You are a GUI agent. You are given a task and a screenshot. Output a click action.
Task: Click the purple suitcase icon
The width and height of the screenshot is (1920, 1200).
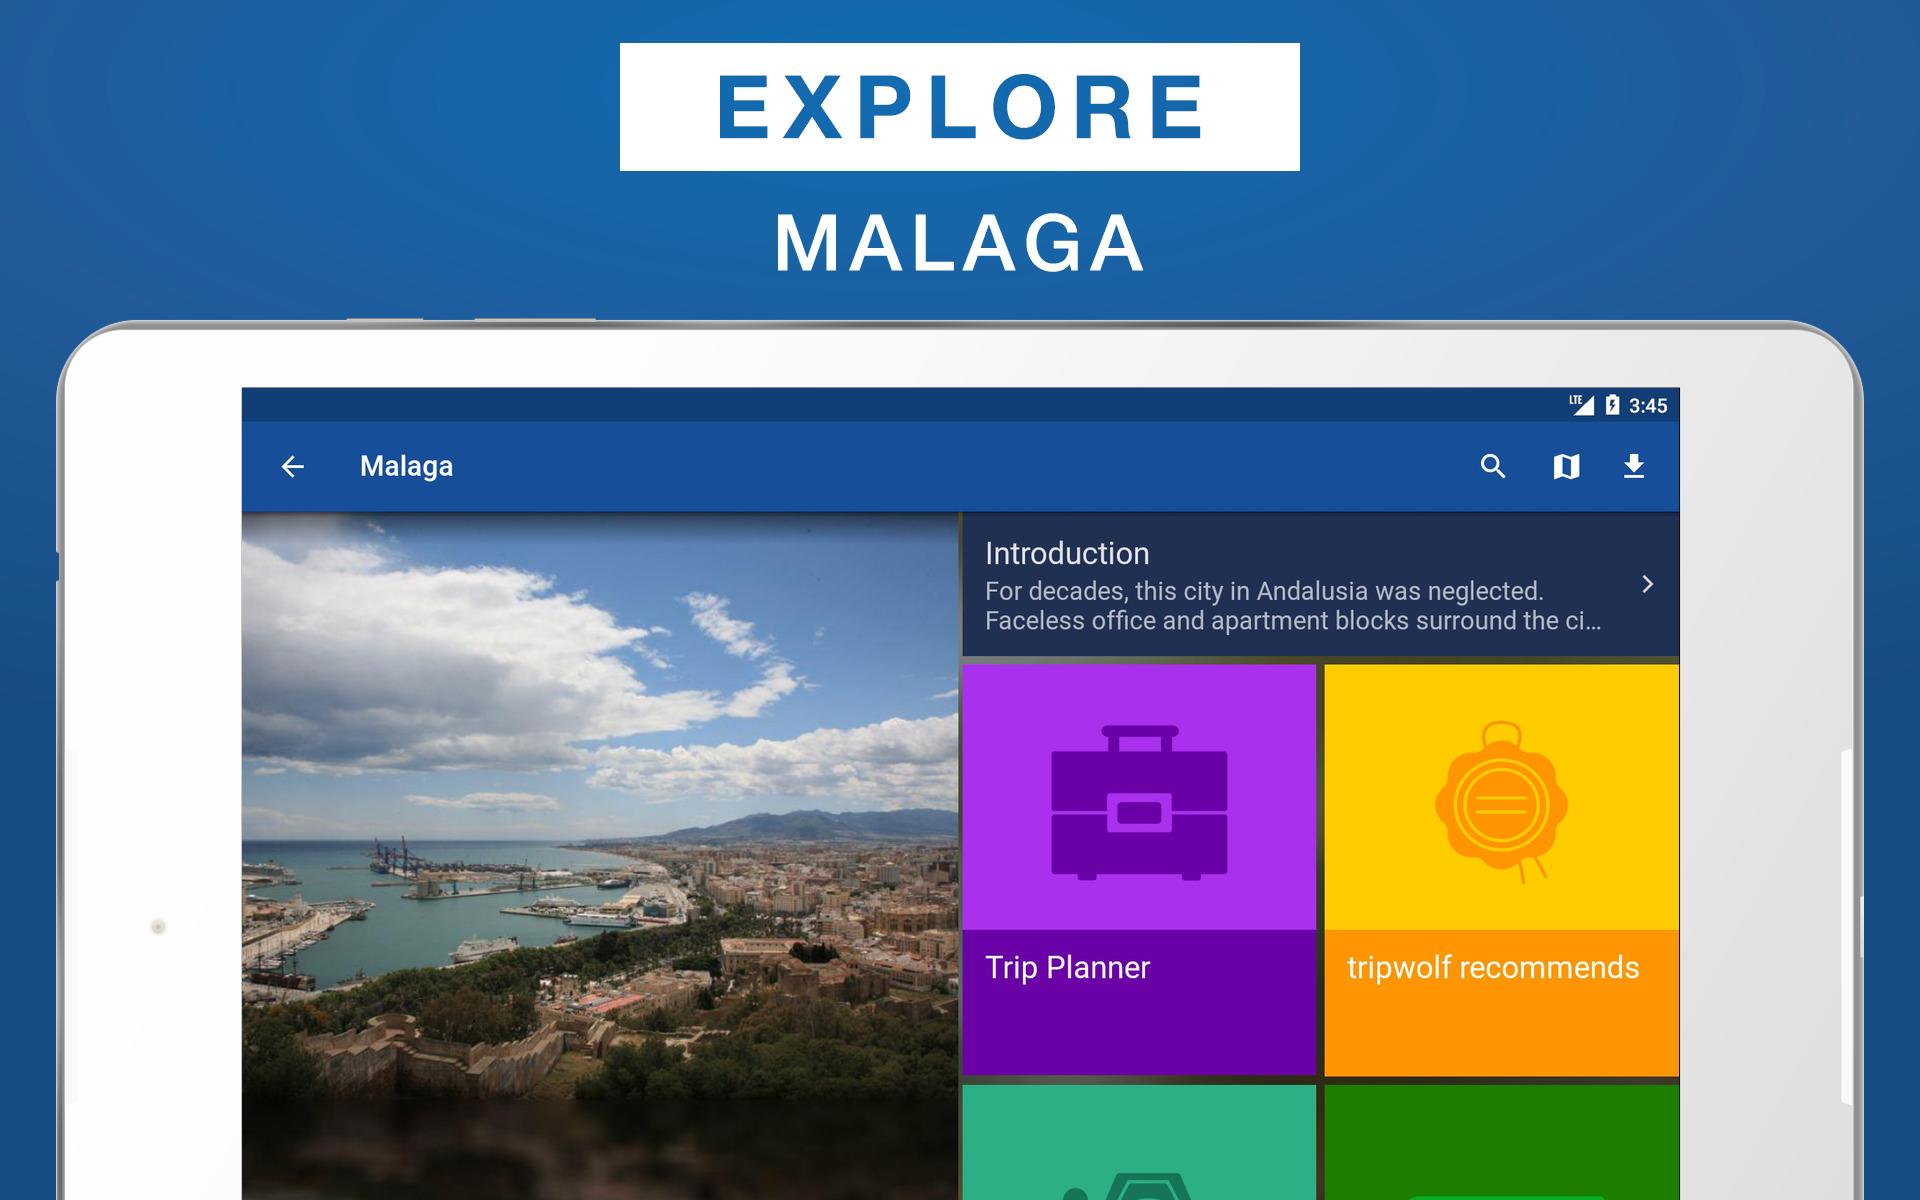point(1139,803)
